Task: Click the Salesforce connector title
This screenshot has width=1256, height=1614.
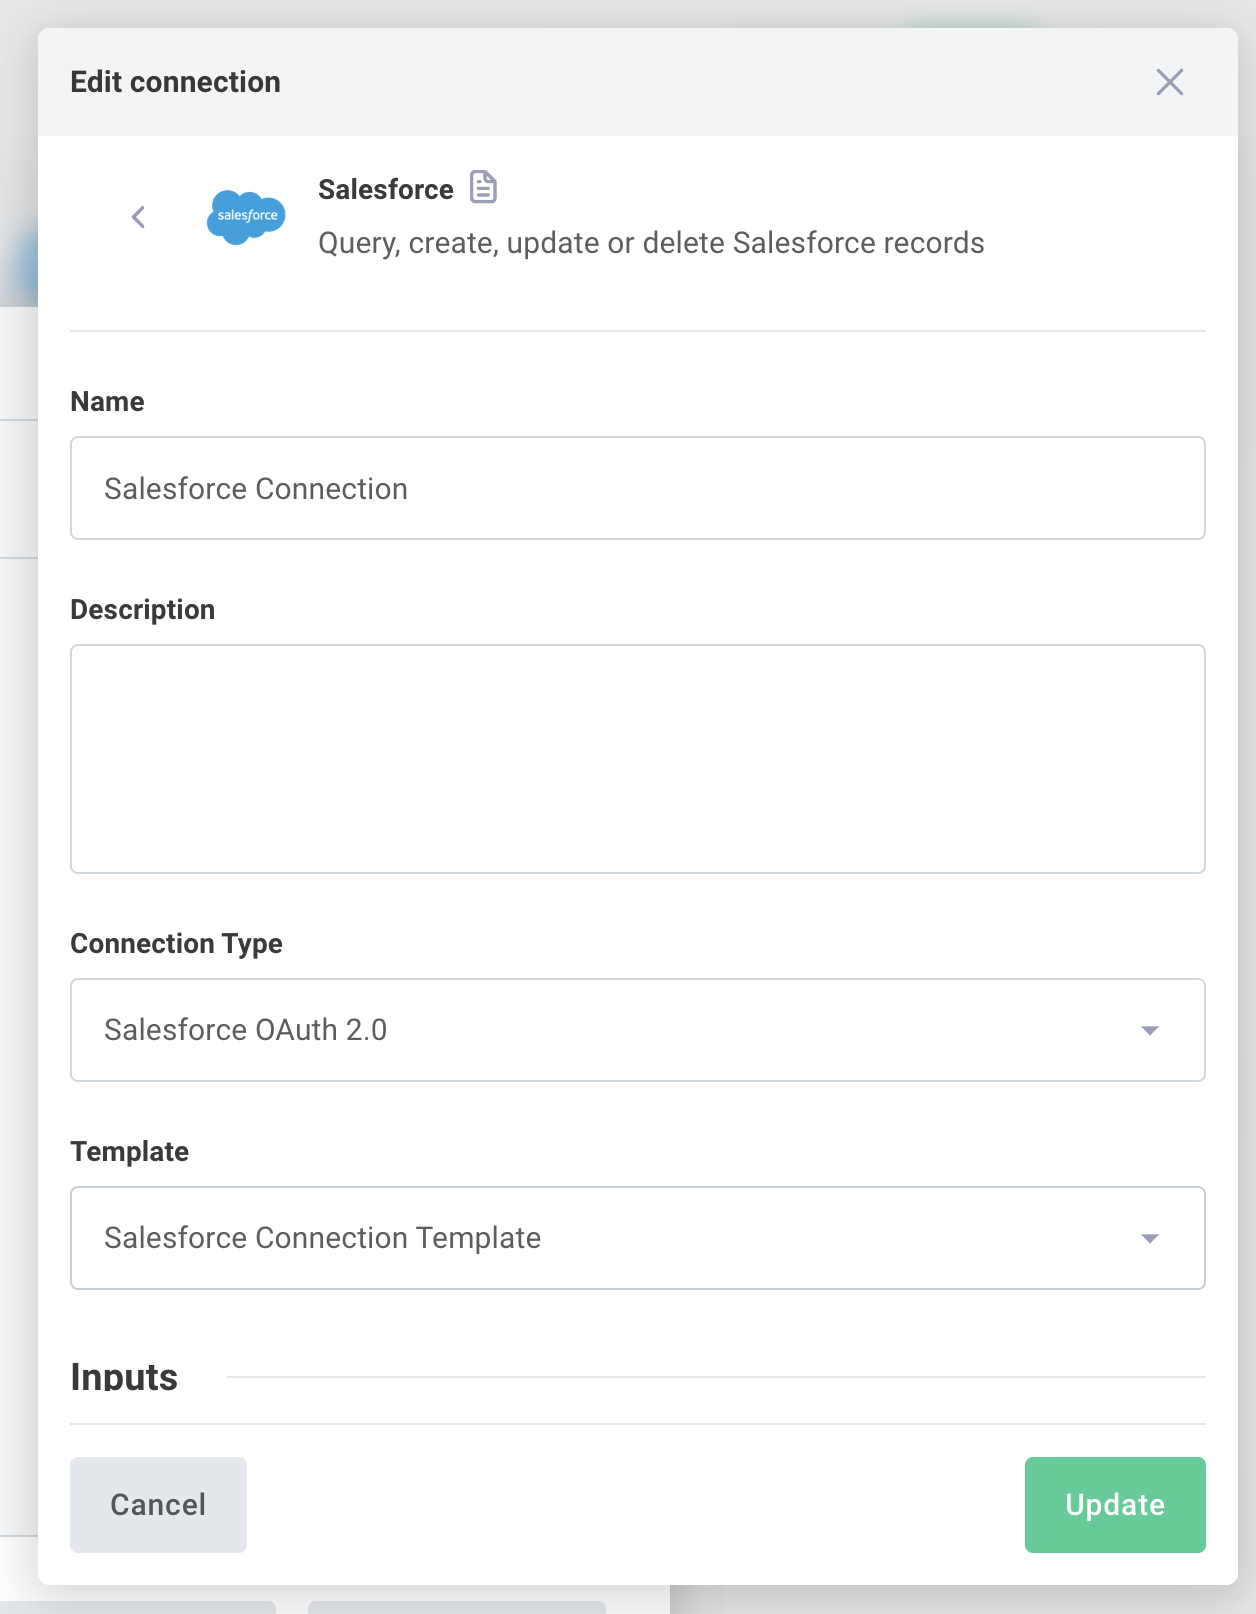Action: [386, 189]
